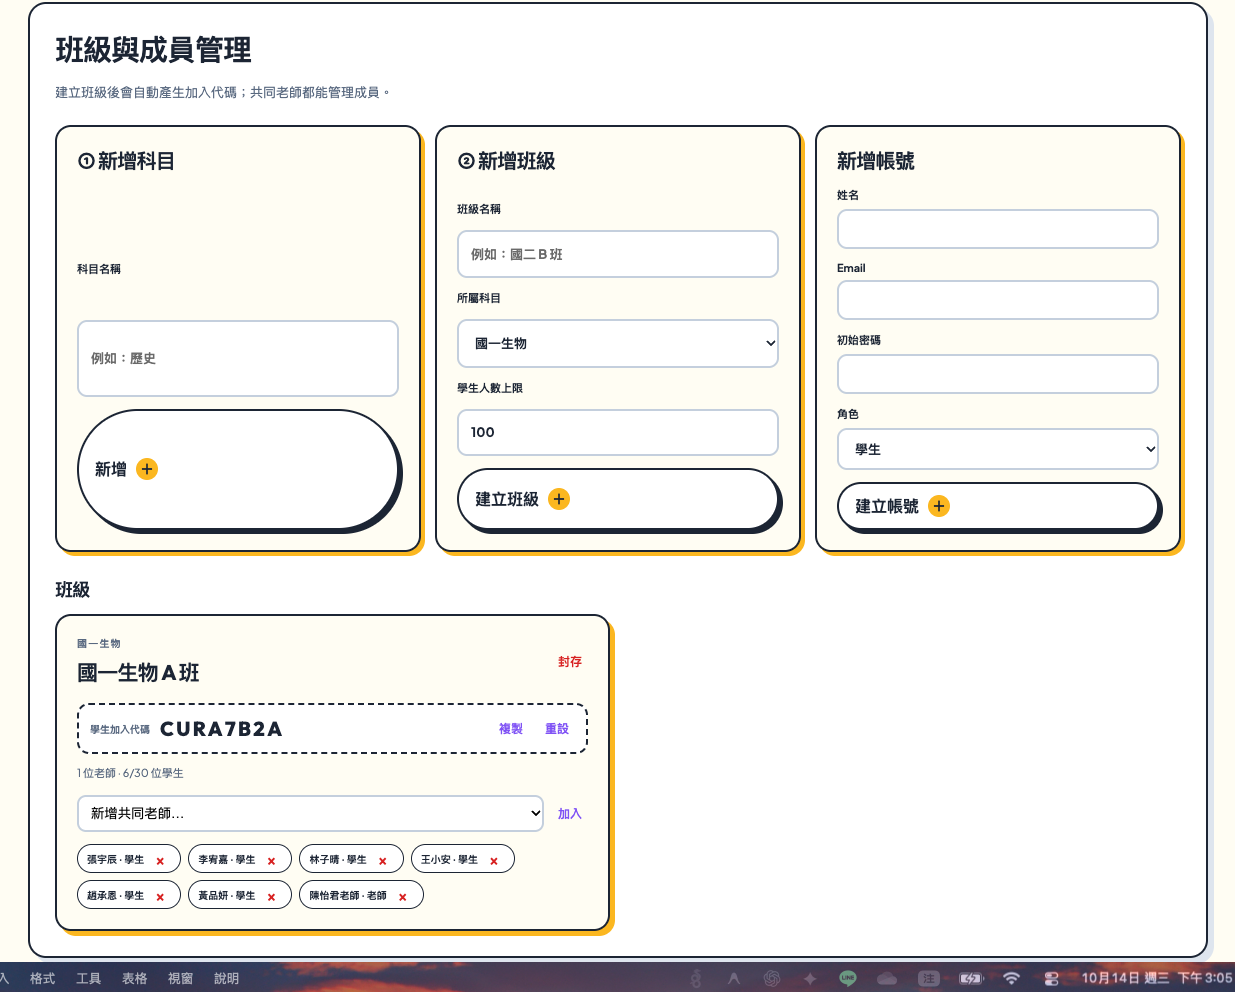This screenshot has width=1235, height=992.
Task: Click the sparkle icon in the menu bar
Action: tap(810, 978)
